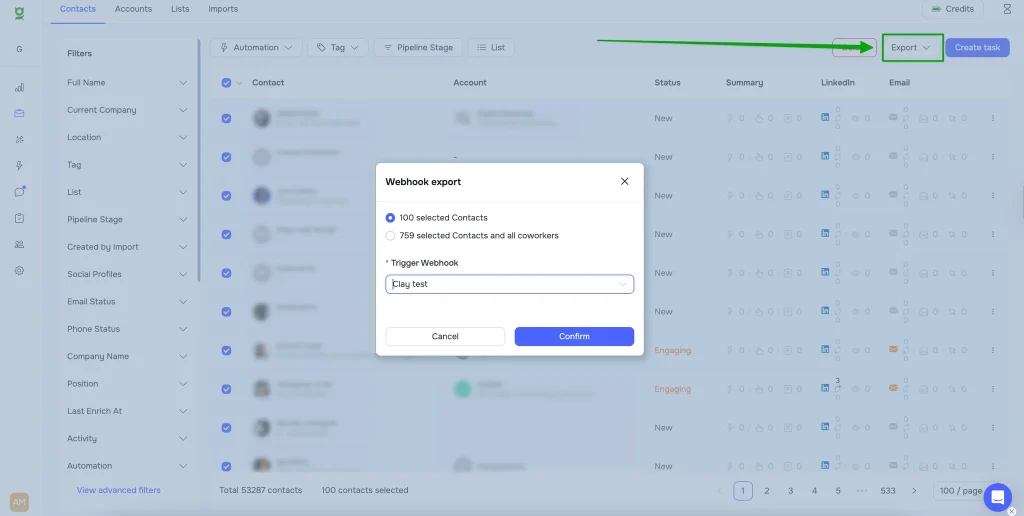Click the lightning bolt sidebar icon
The width and height of the screenshot is (1024, 516).
19,166
